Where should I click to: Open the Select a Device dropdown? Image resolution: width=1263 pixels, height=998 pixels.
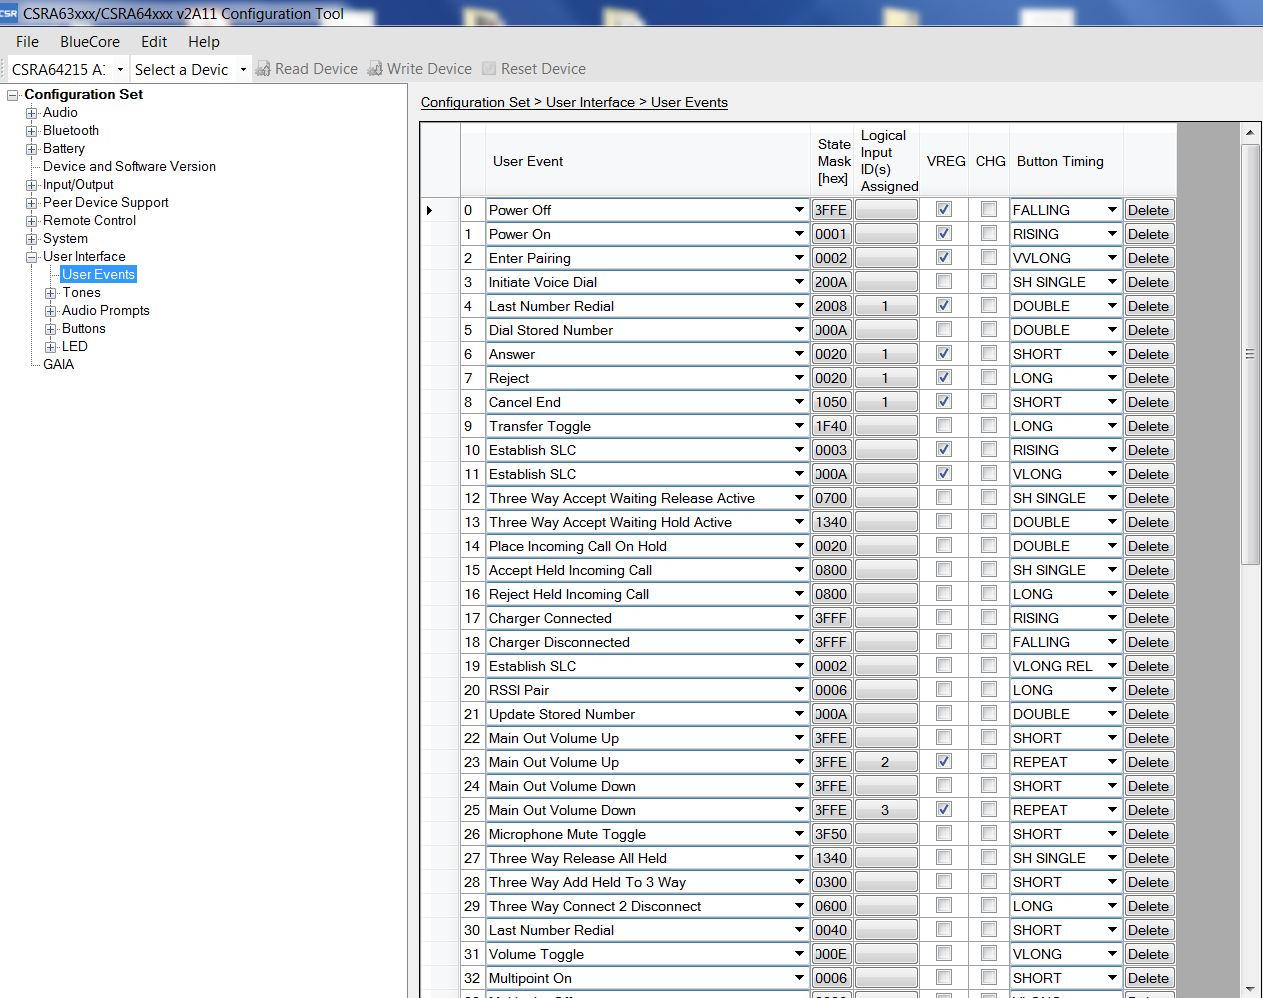242,69
